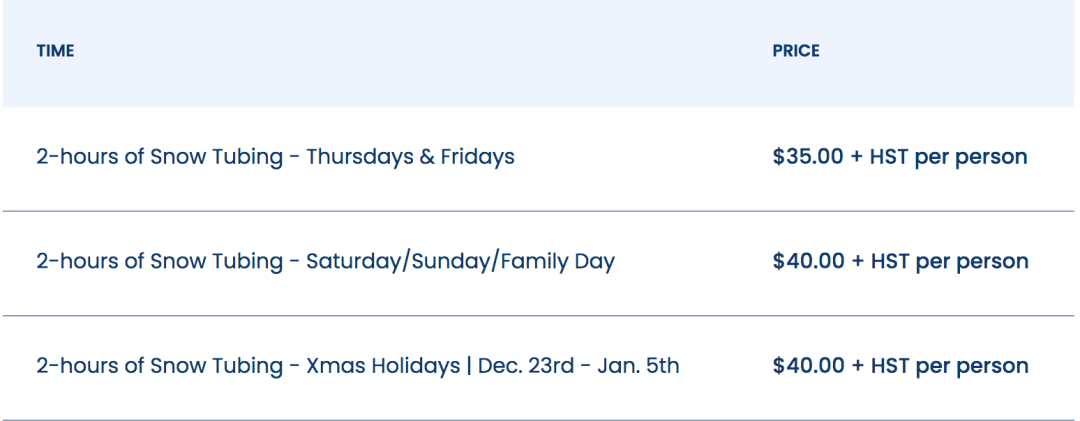Click "HST" in the Xmas Holidays price

pos(889,366)
